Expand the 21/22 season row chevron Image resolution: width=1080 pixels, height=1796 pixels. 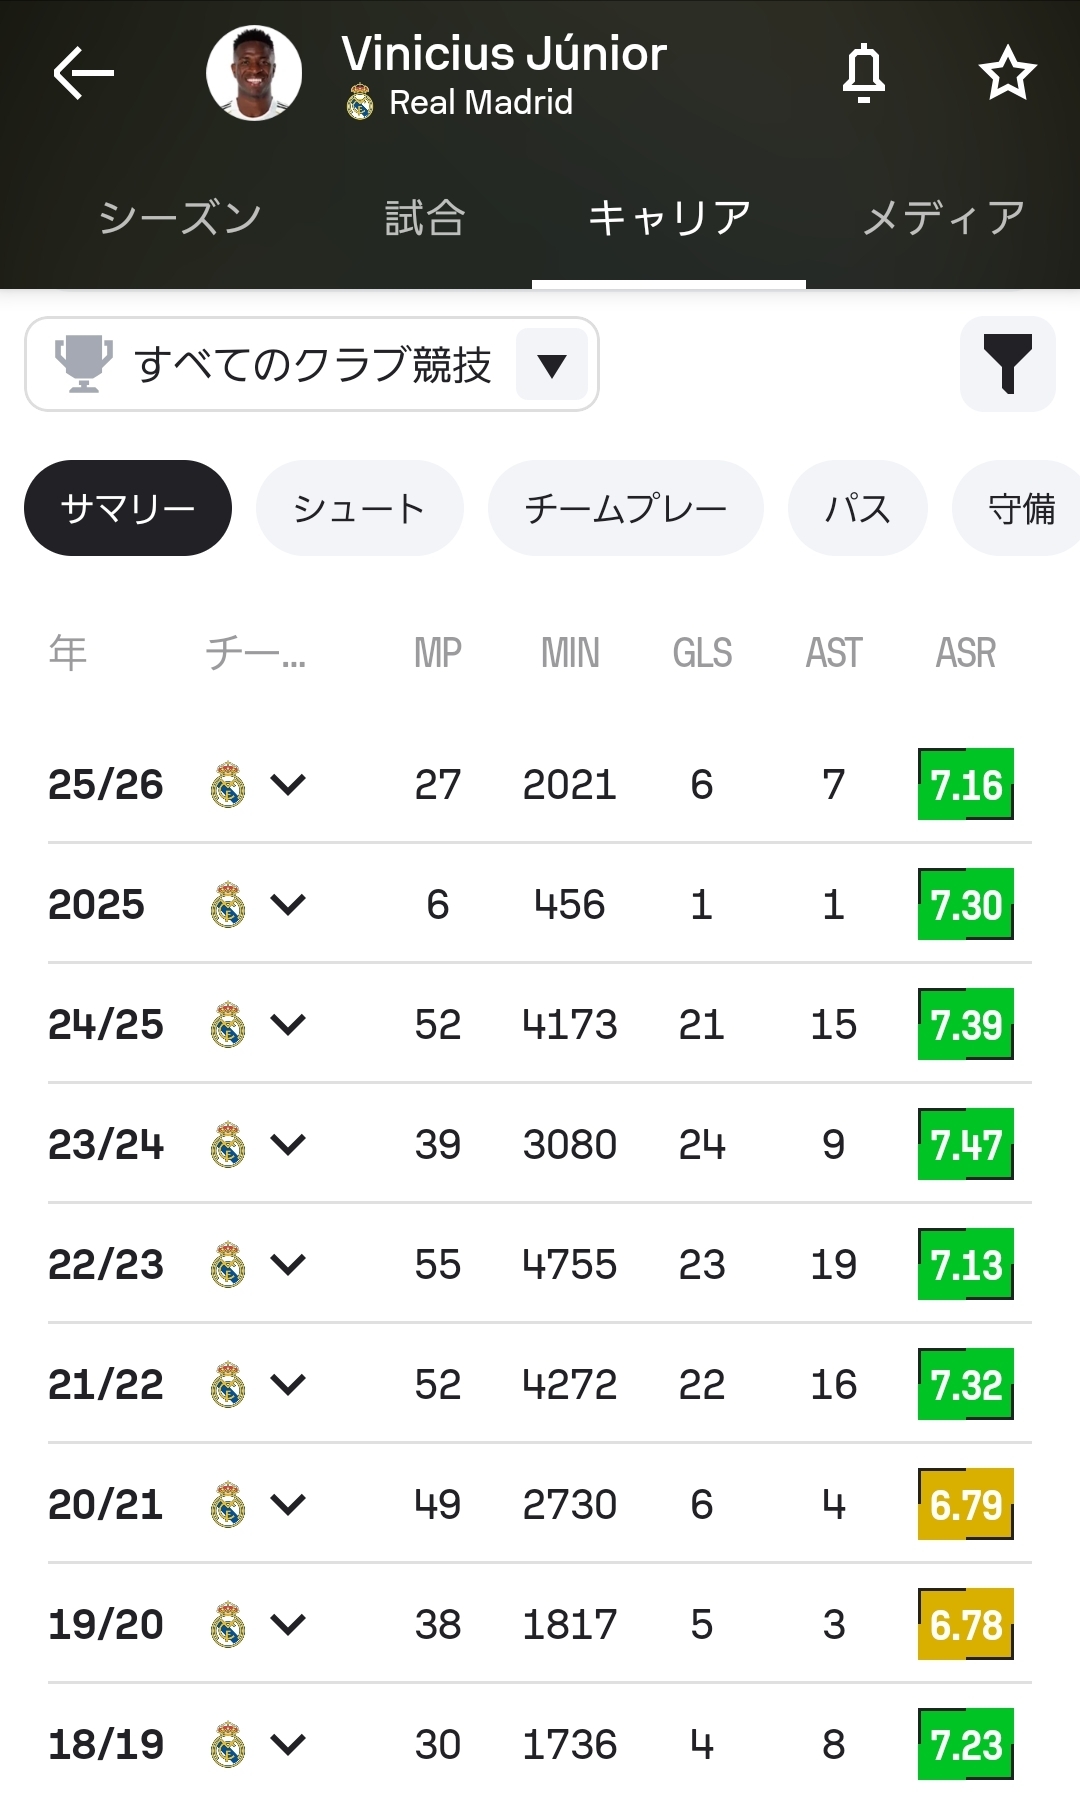click(x=288, y=1385)
